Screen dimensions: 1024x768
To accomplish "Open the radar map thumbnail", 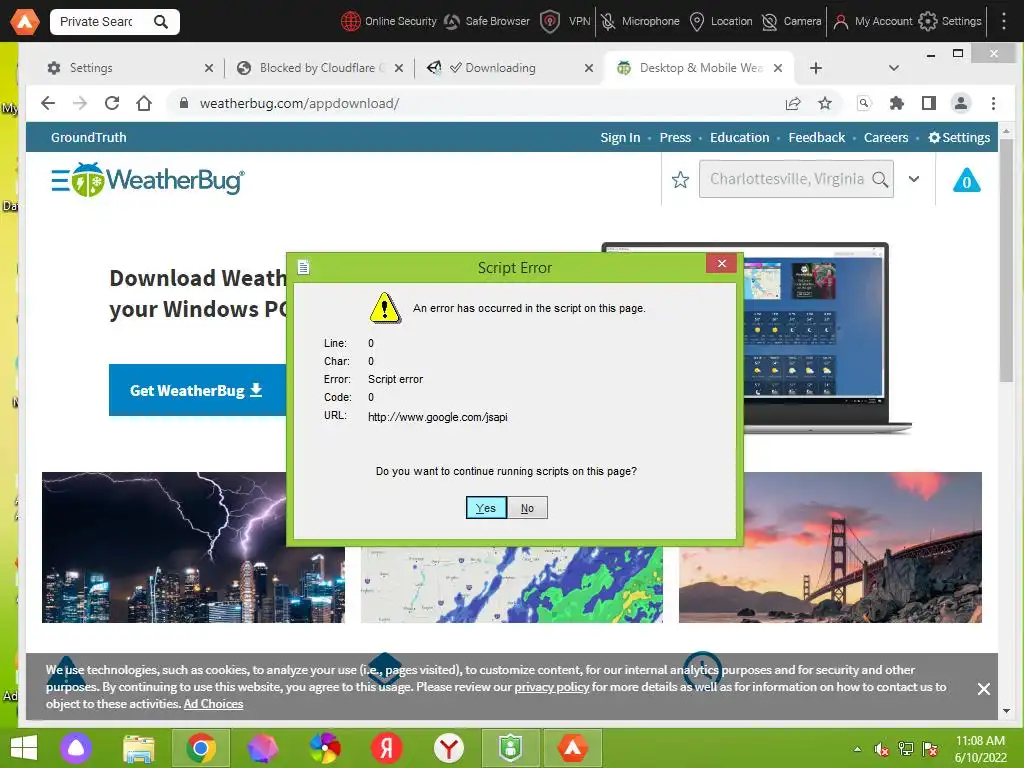I will click(x=511, y=584).
